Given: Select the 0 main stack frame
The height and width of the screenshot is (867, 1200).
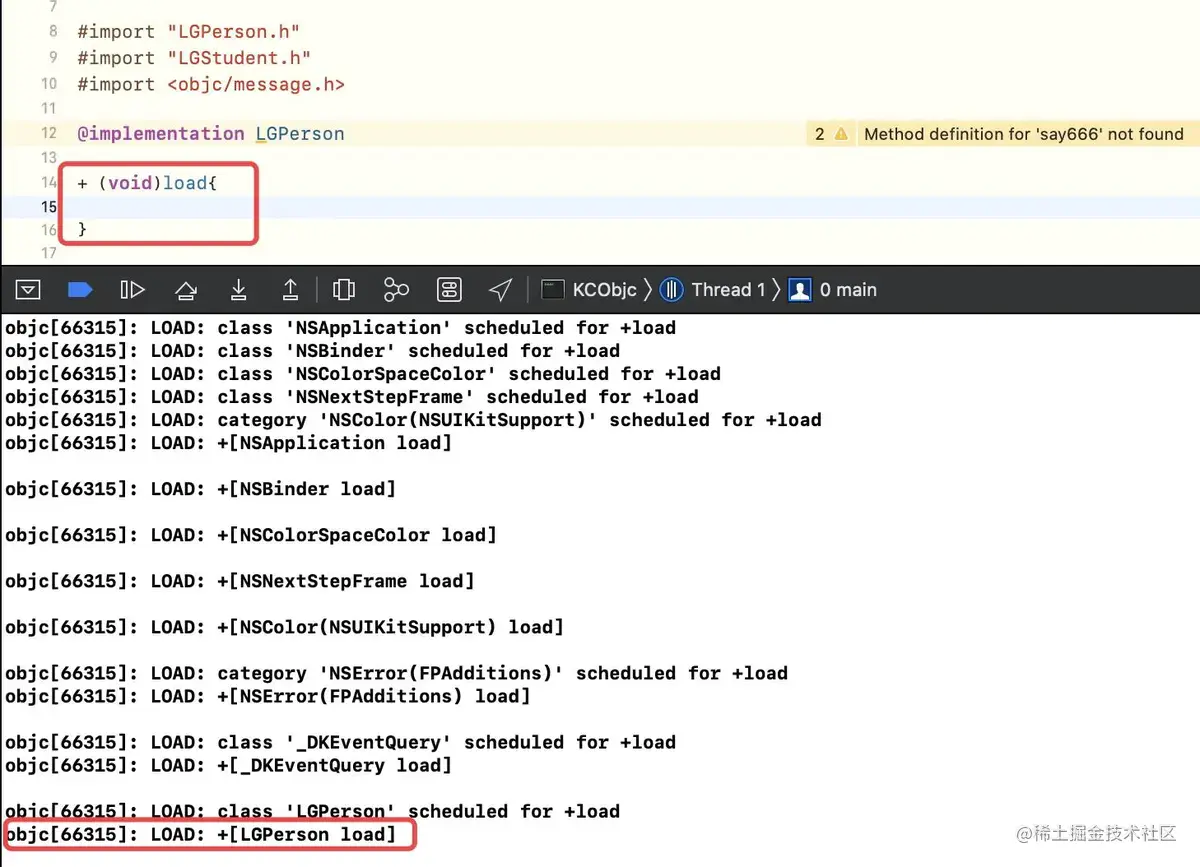Looking at the screenshot, I should click(x=833, y=290).
